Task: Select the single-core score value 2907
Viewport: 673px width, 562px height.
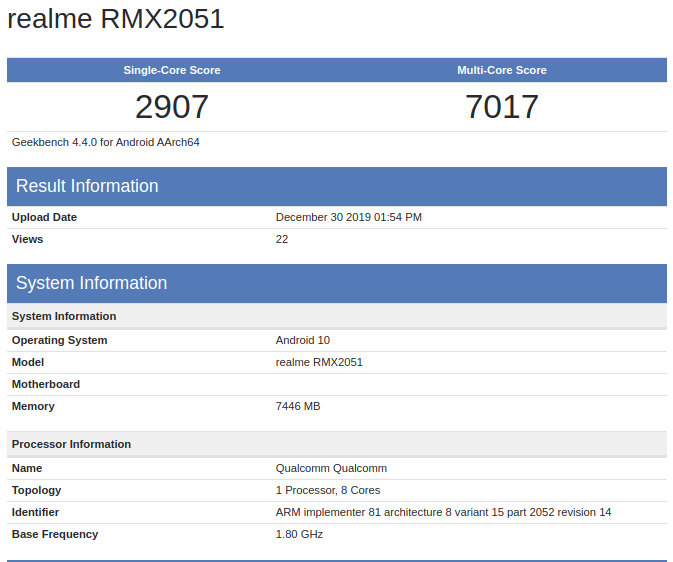Action: click(x=172, y=106)
